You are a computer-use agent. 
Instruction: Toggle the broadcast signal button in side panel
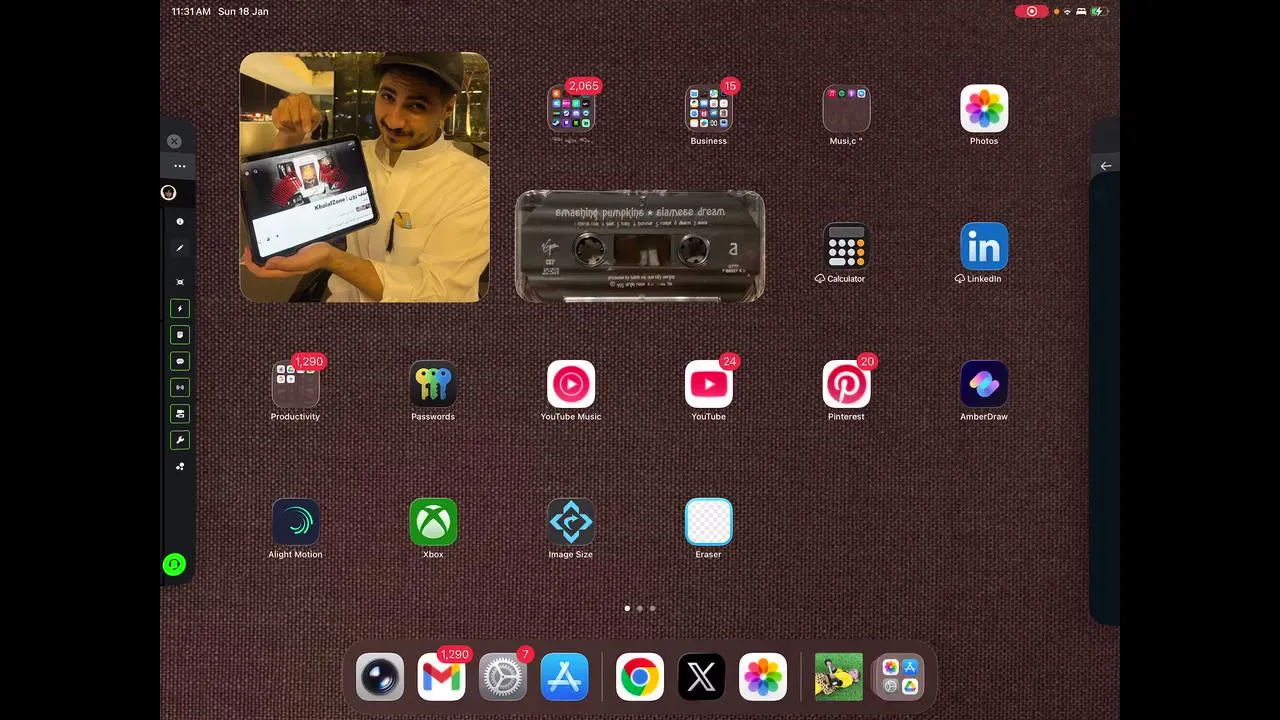[x=180, y=387]
